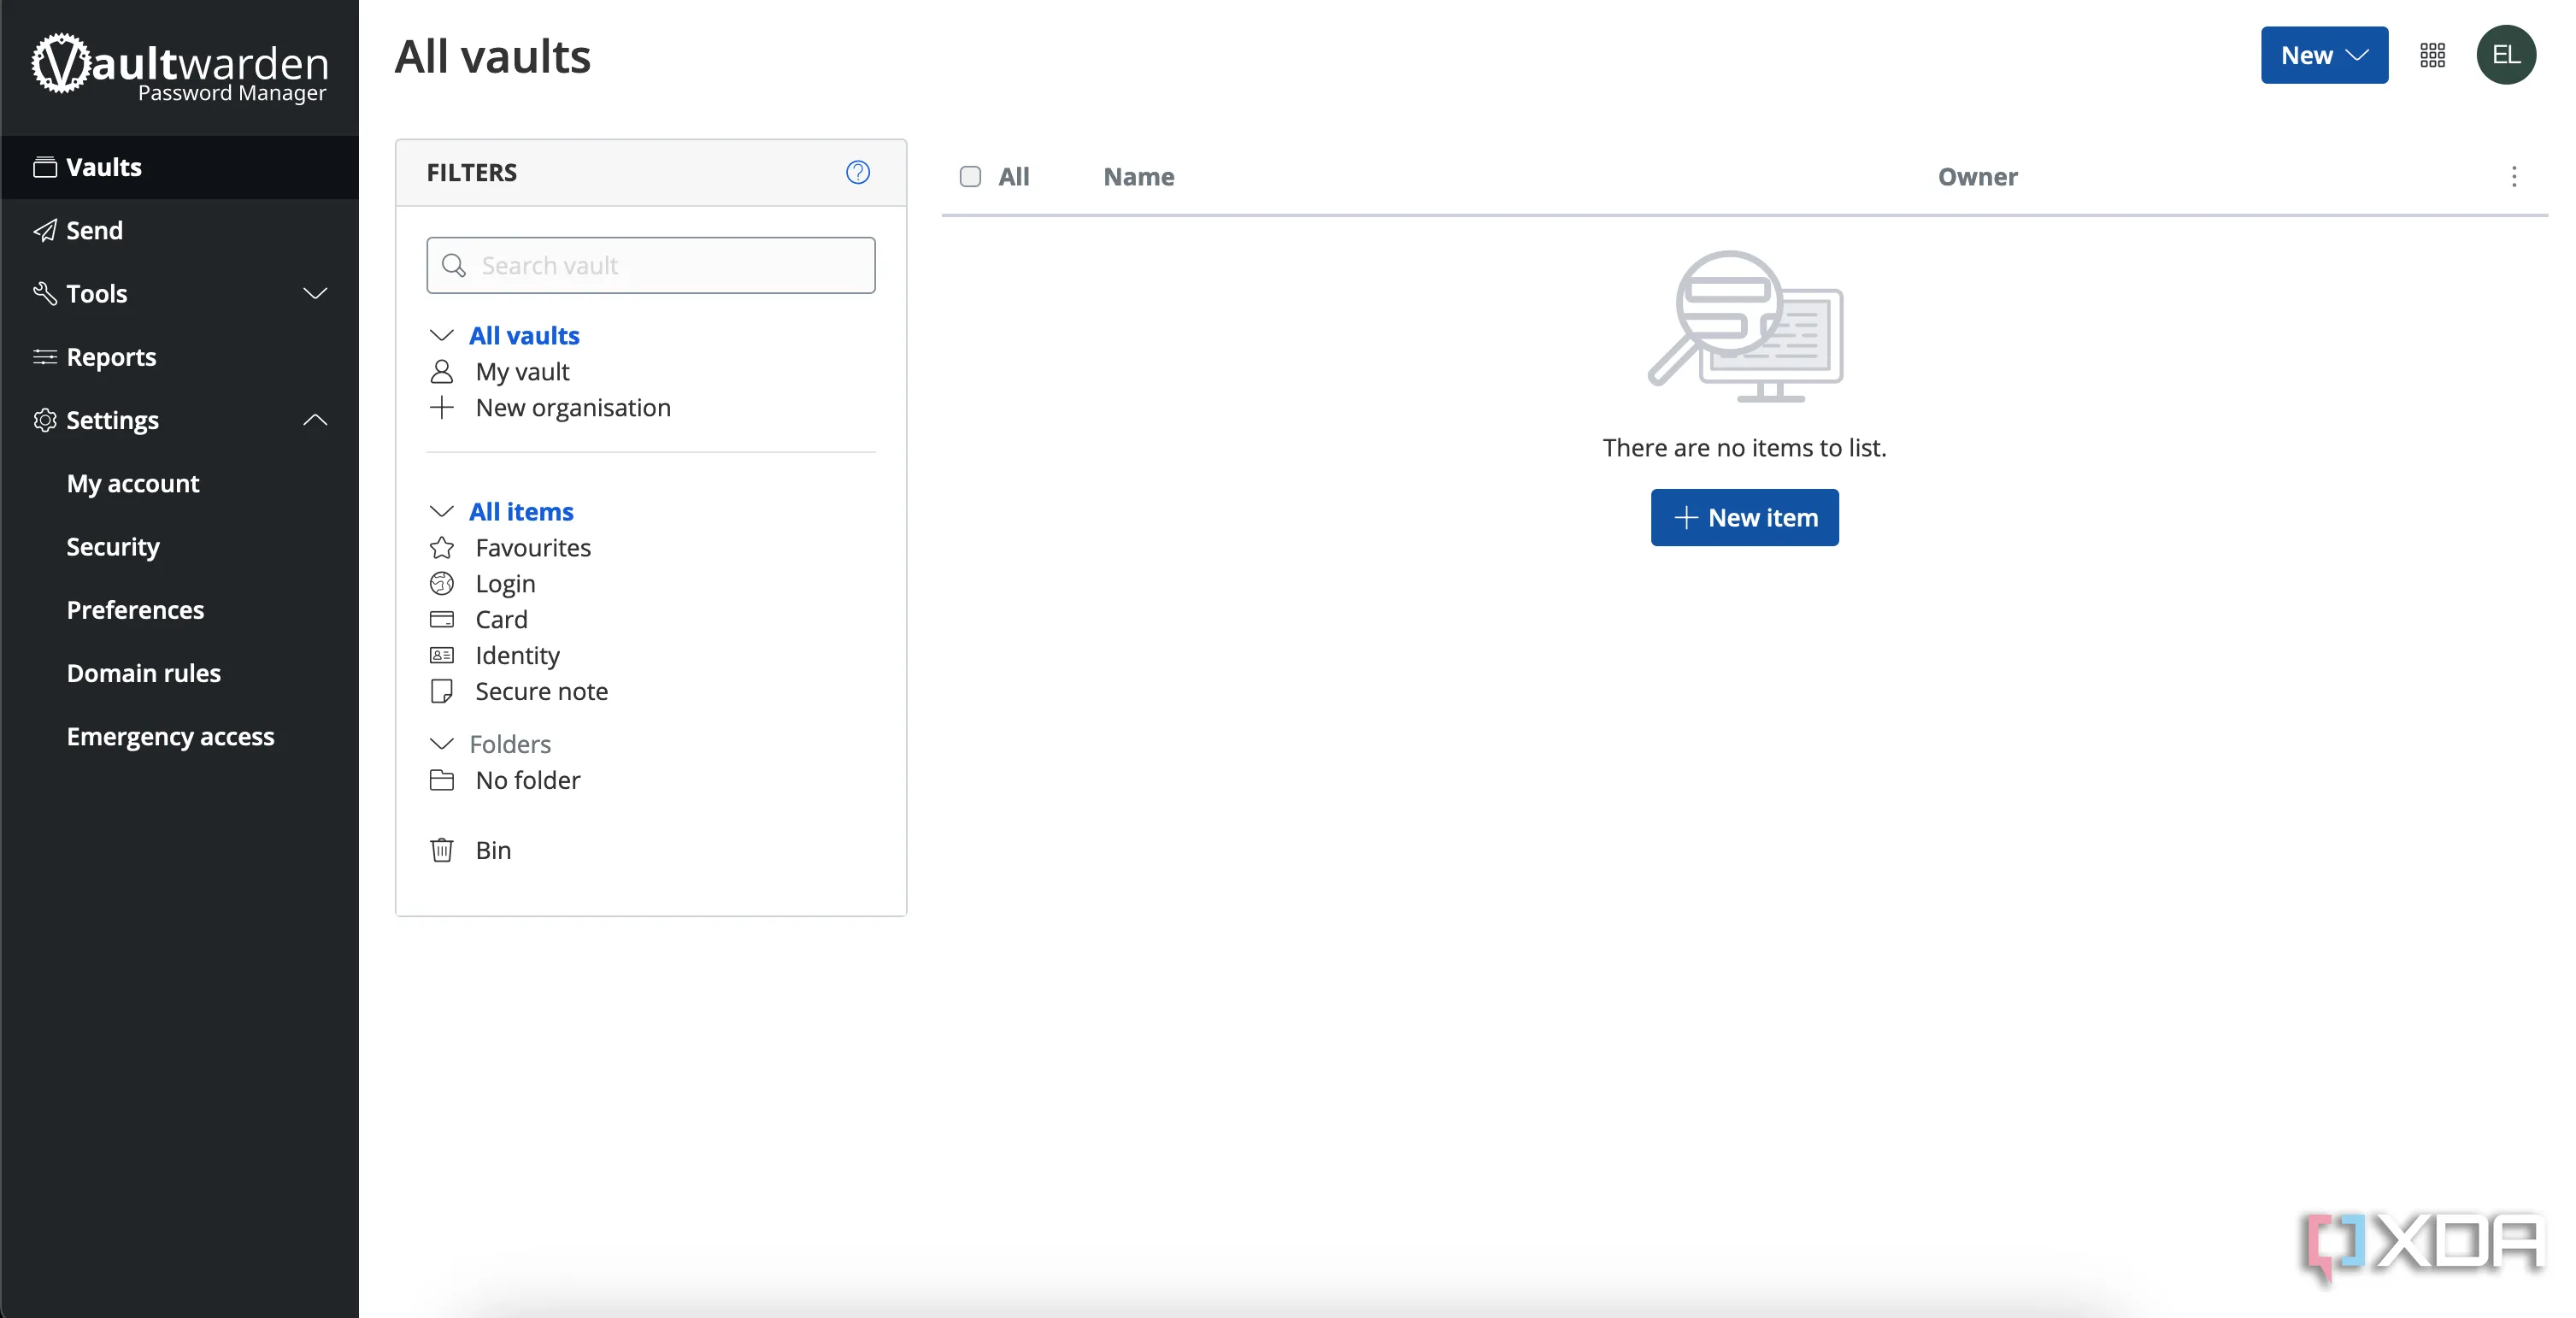The width and height of the screenshot is (2576, 1318).
Task: Go to Send in the sidebar
Action: coord(94,231)
